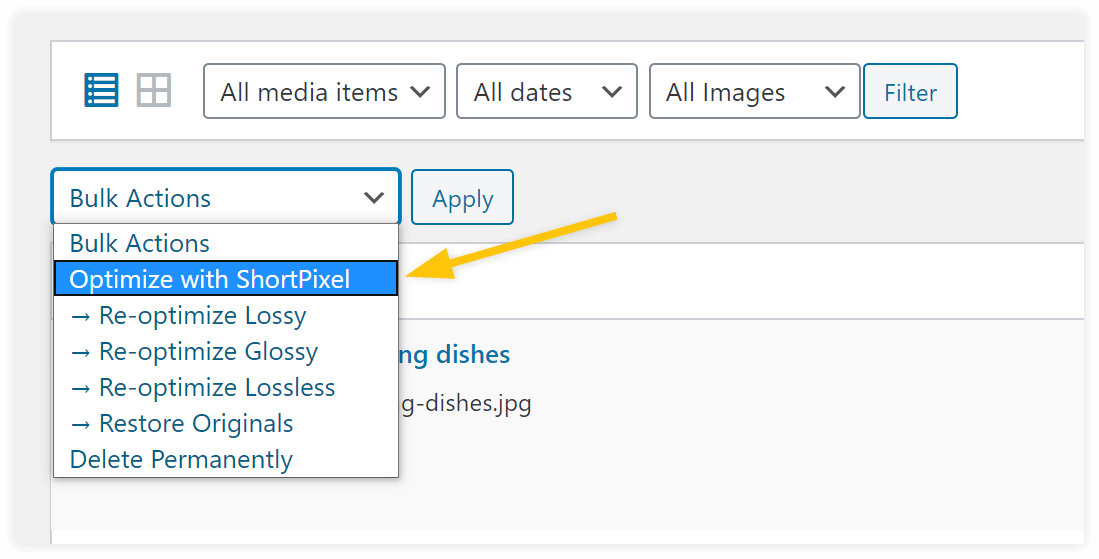The image size is (1099, 559).
Task: Choose Bulk Actions option in list
Action: pyautogui.click(x=226, y=243)
